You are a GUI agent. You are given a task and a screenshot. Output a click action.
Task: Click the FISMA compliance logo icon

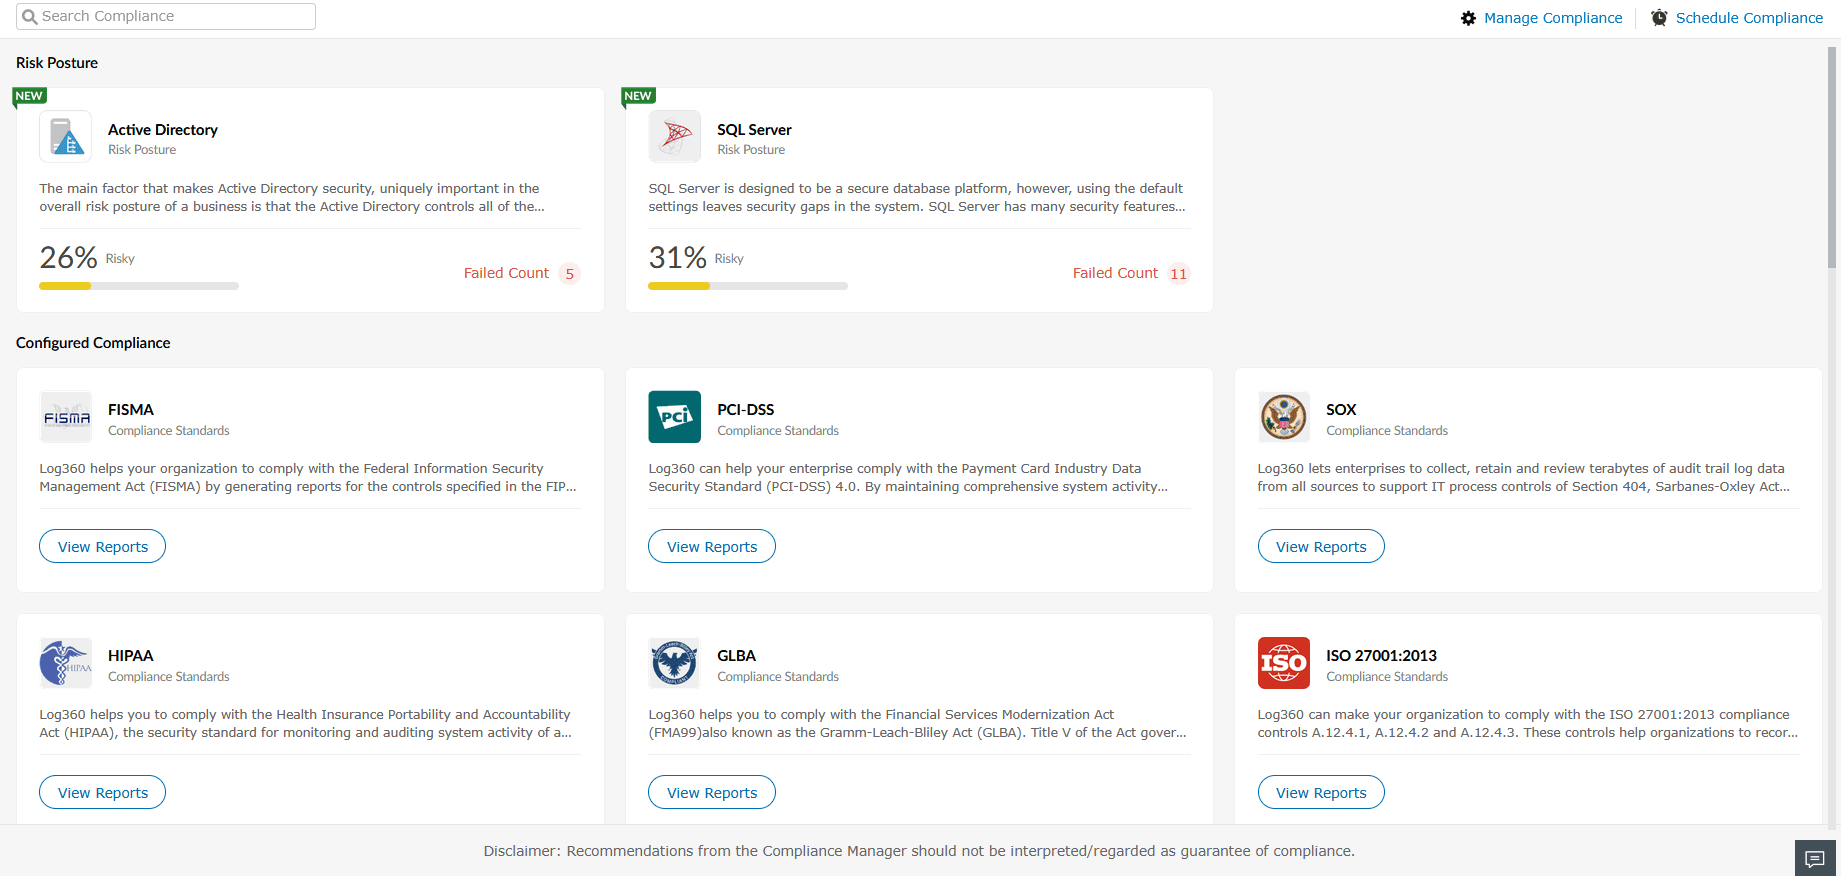coord(66,417)
